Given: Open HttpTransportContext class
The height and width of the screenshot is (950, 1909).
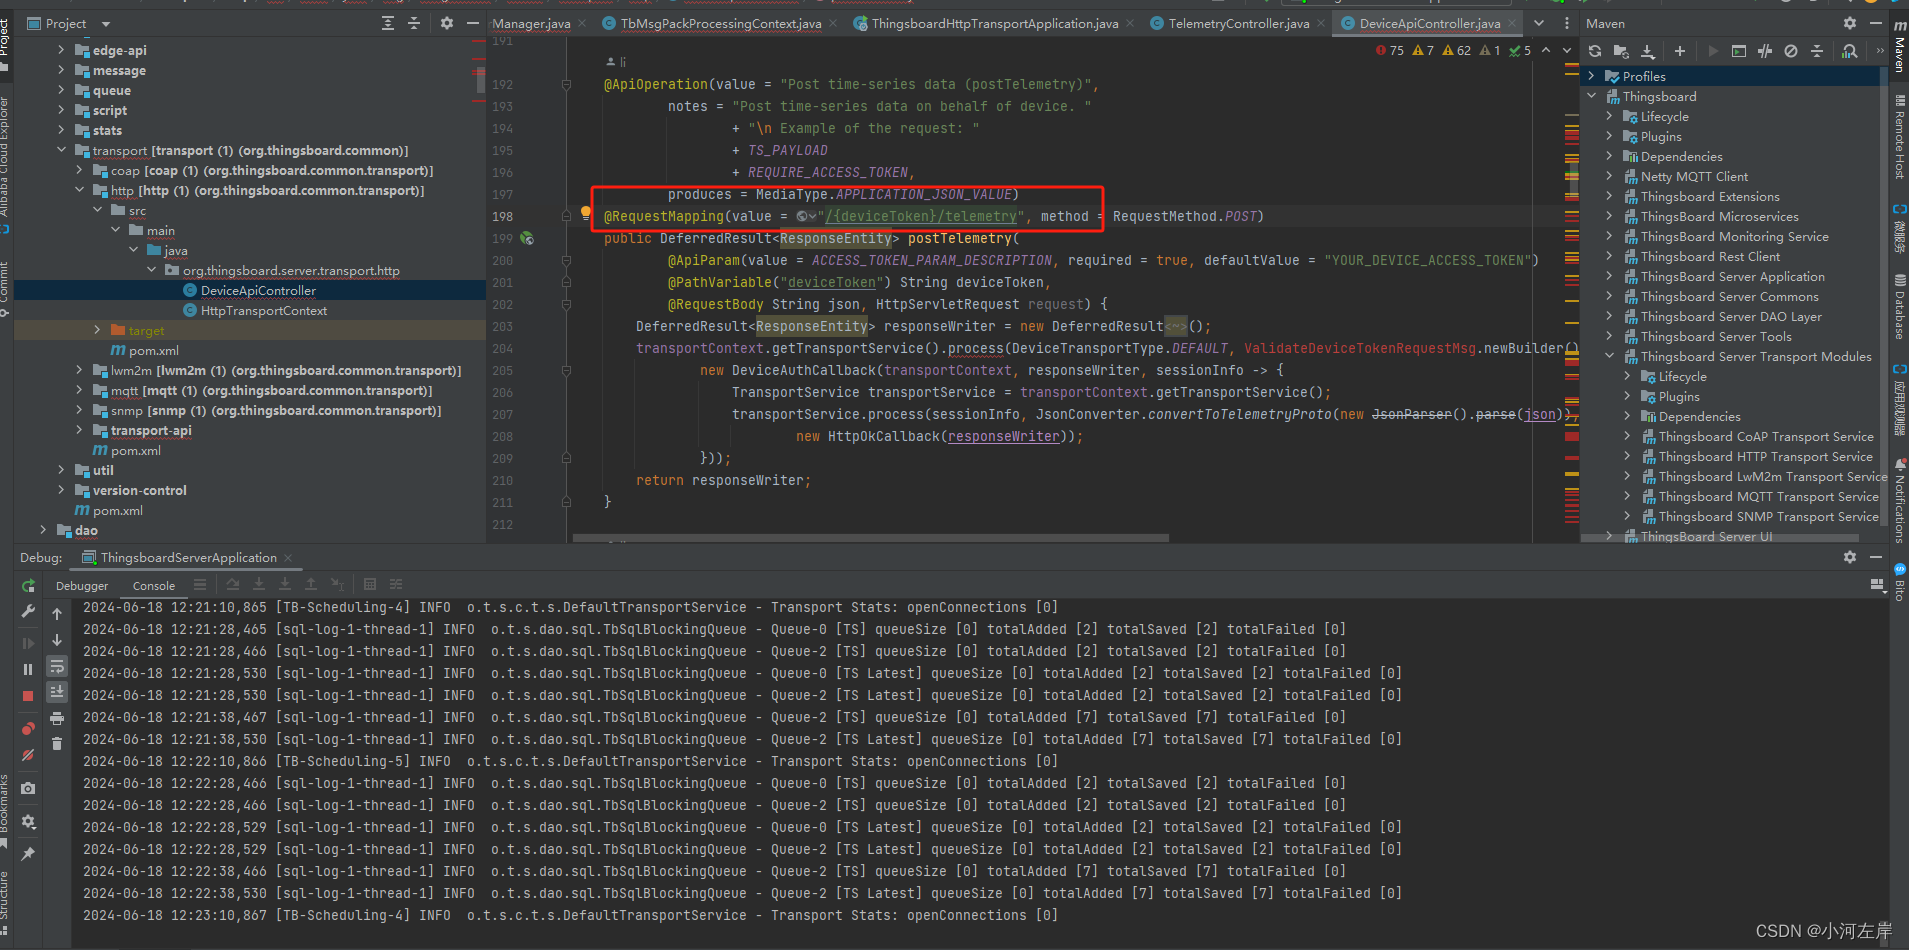Looking at the screenshot, I should (264, 310).
